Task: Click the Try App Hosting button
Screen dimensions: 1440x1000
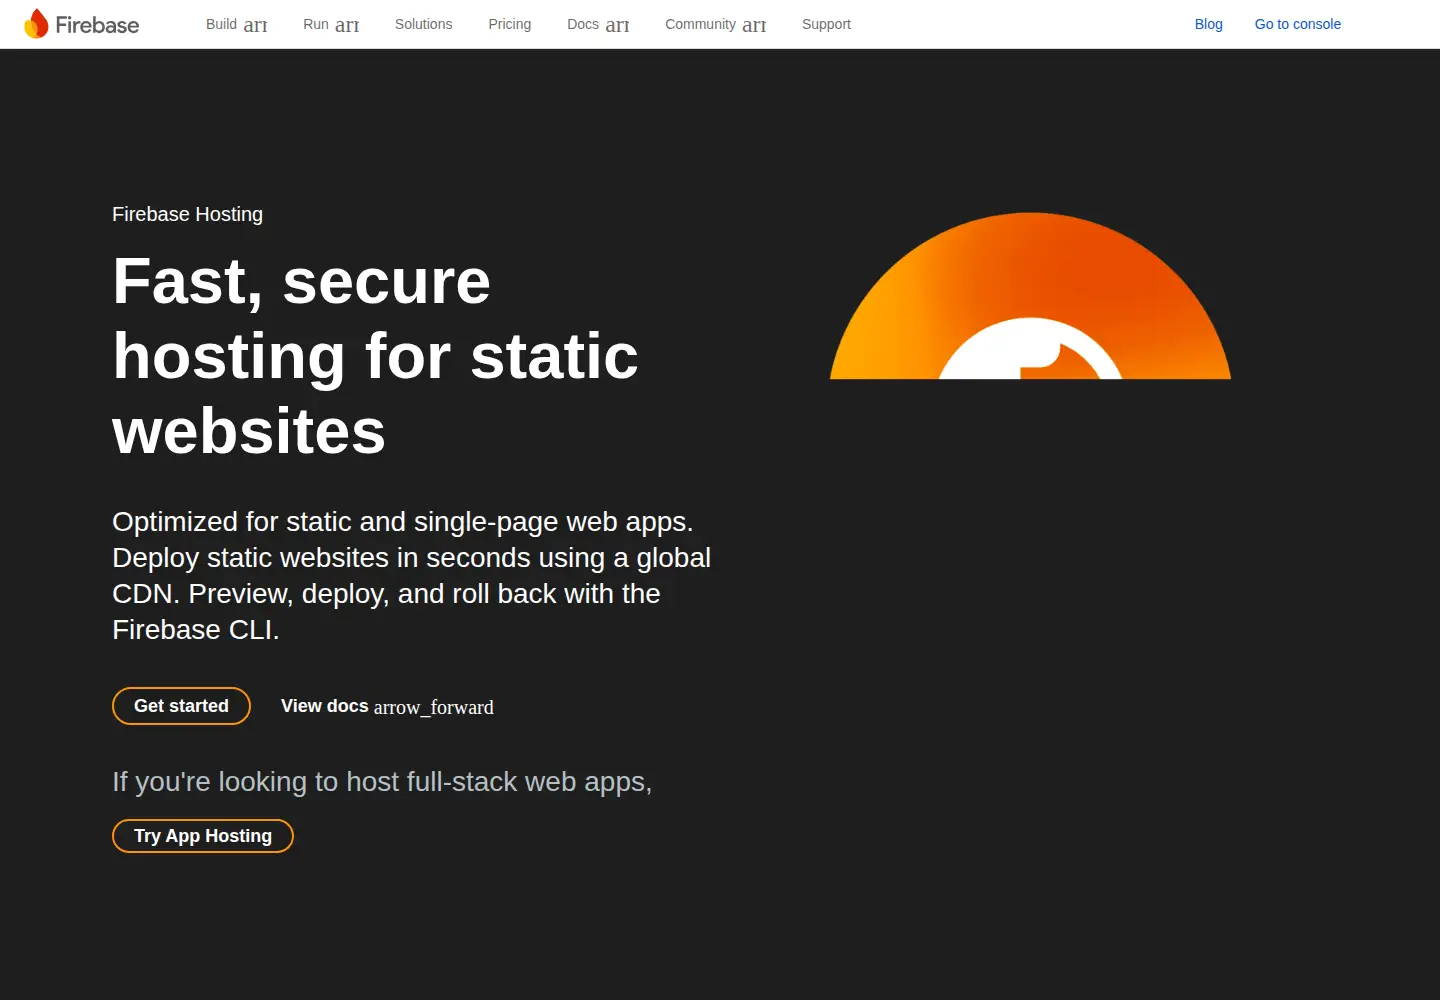Action: coord(203,836)
